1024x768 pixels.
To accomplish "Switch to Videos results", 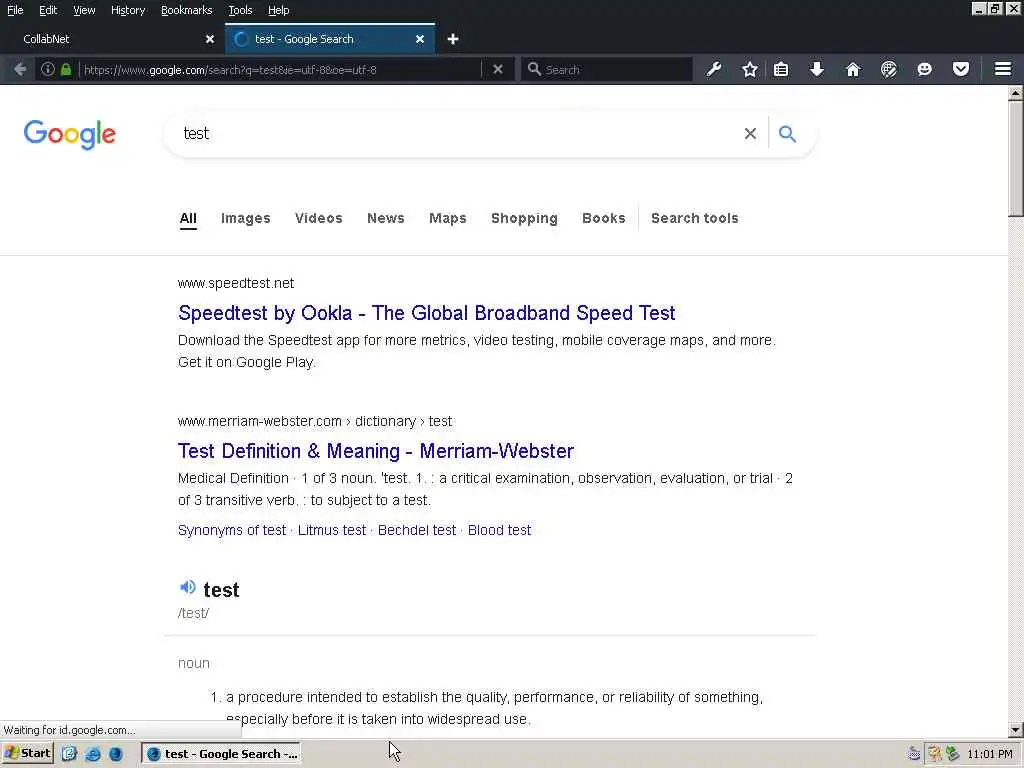I will pyautogui.click(x=319, y=218).
